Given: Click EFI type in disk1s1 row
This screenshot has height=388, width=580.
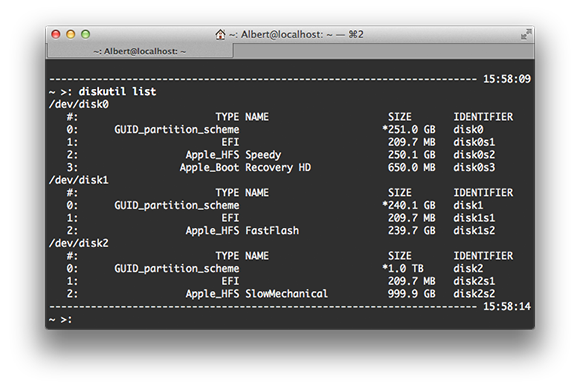Looking at the screenshot, I should point(230,218).
